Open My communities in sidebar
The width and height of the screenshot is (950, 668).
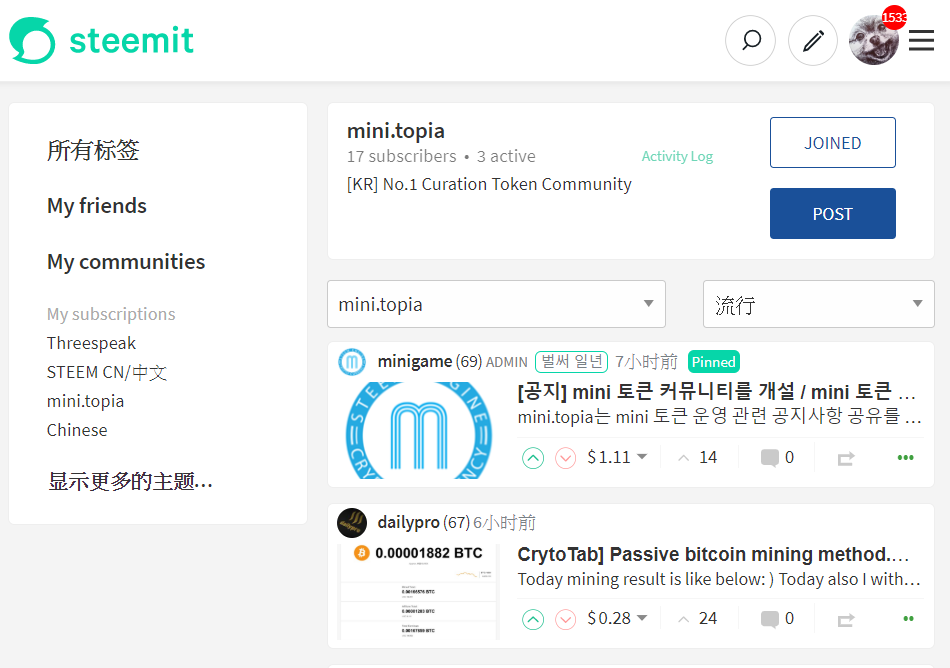point(126,262)
